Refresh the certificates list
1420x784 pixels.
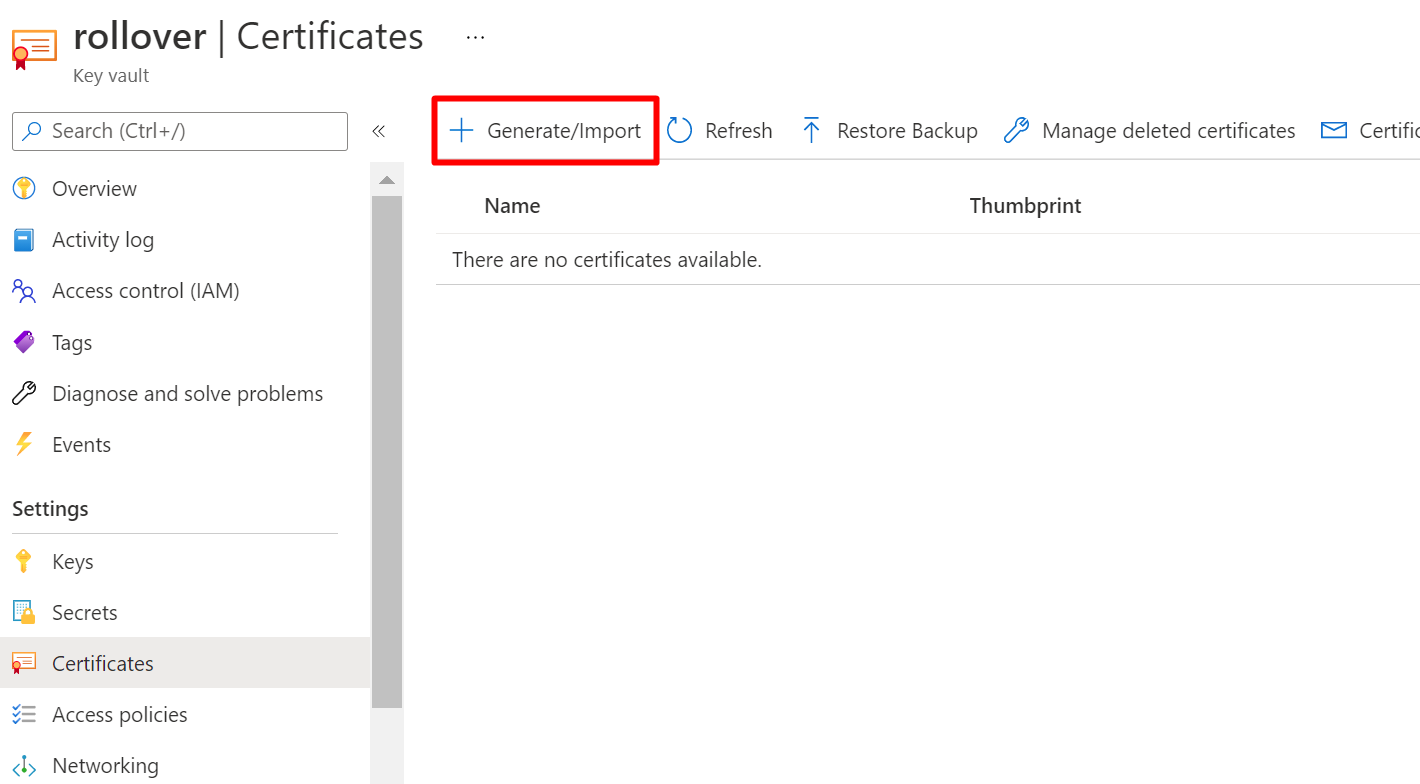[x=719, y=130]
